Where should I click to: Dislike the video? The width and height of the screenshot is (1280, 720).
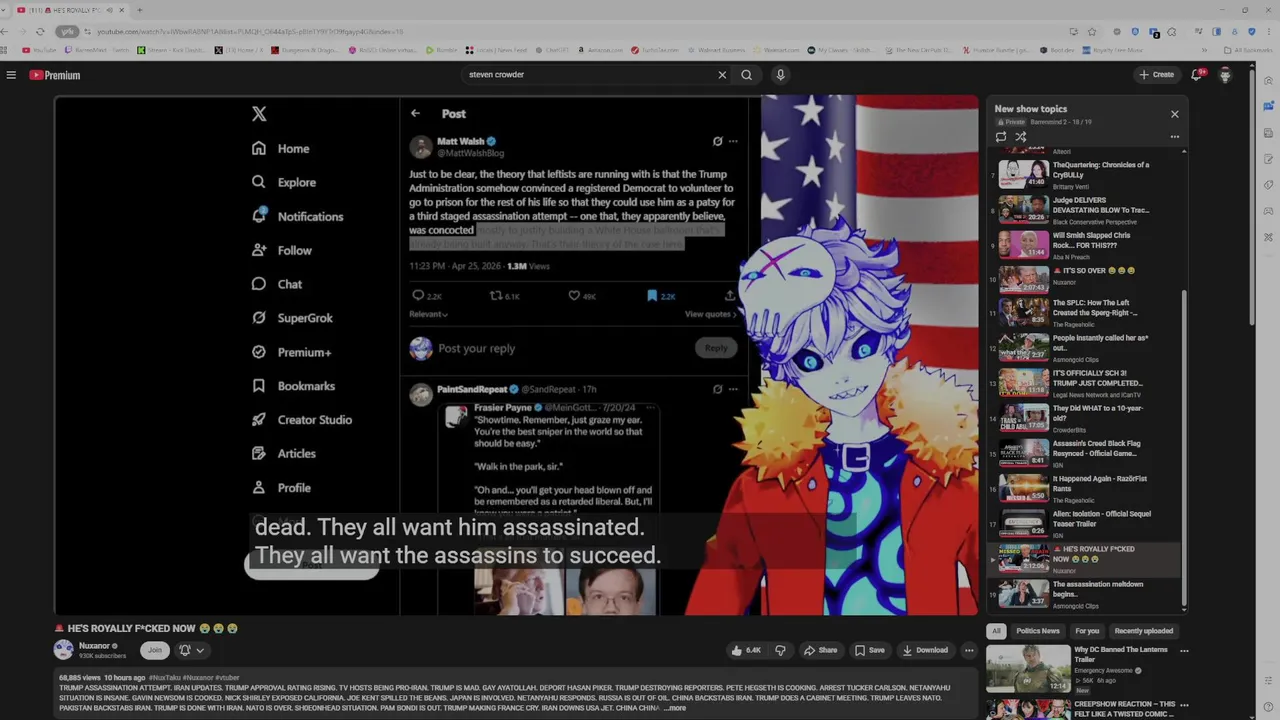[x=780, y=650]
